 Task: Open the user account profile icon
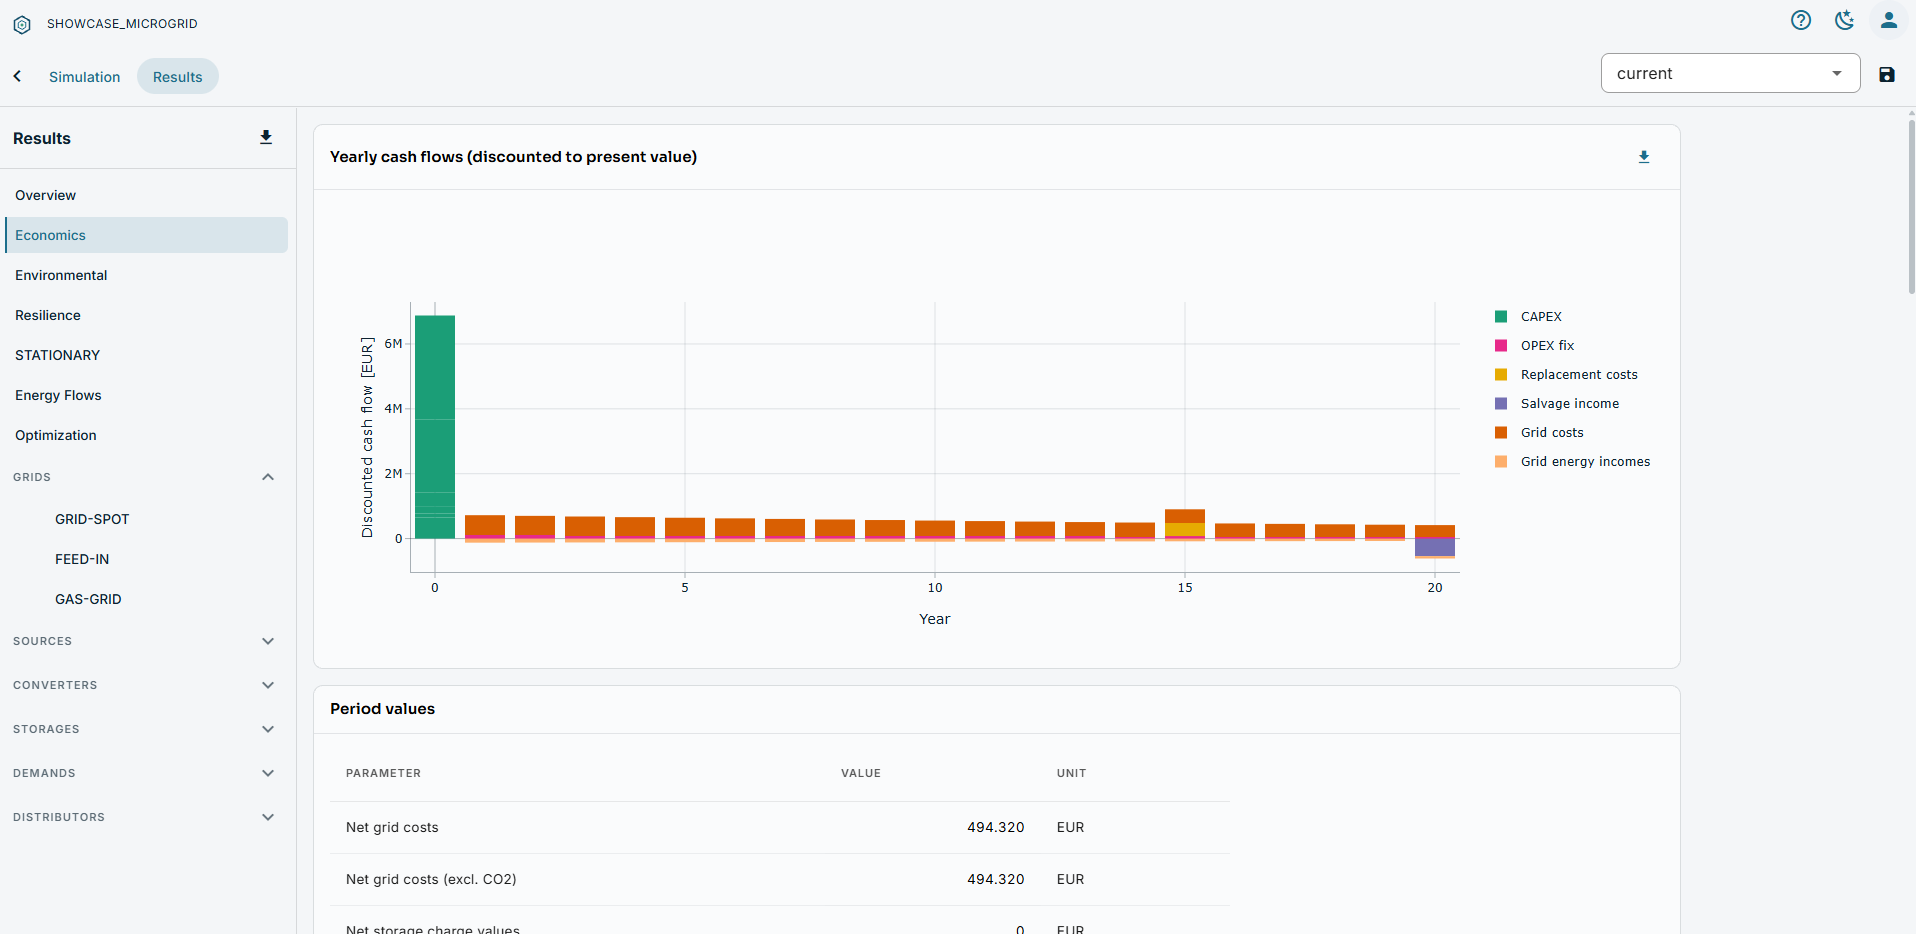1889,20
